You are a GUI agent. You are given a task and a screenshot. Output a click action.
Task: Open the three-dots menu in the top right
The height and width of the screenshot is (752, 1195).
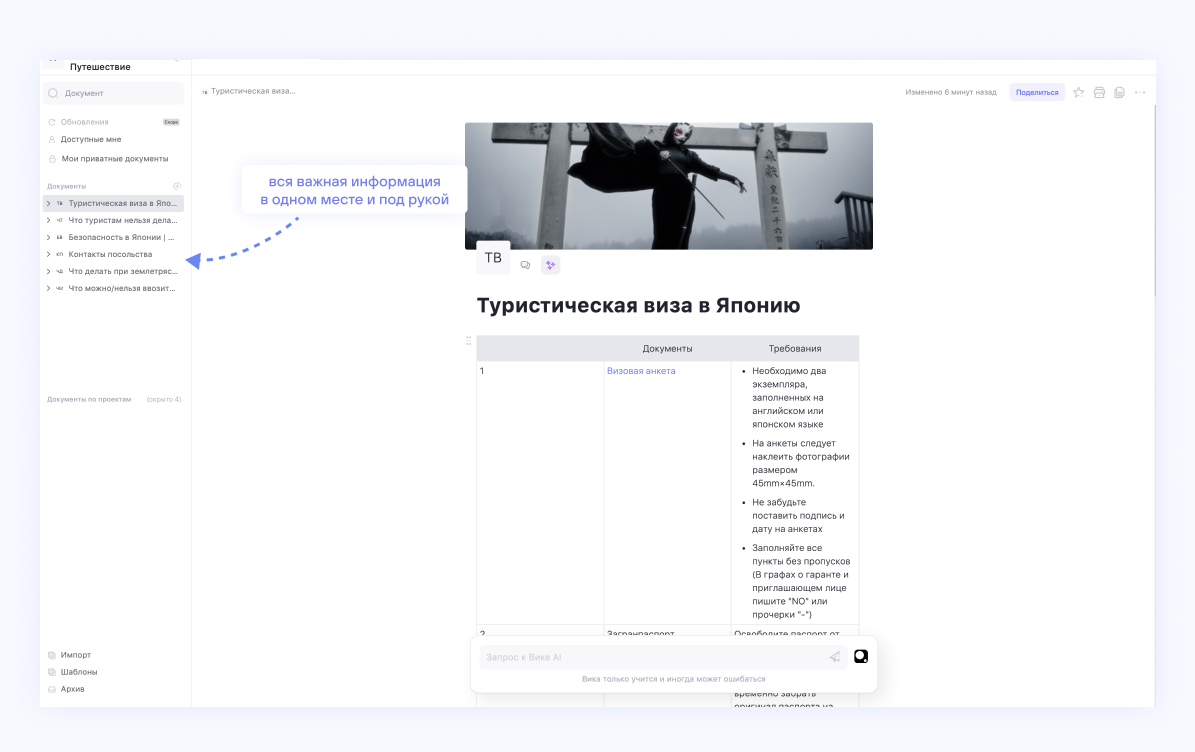1139,91
